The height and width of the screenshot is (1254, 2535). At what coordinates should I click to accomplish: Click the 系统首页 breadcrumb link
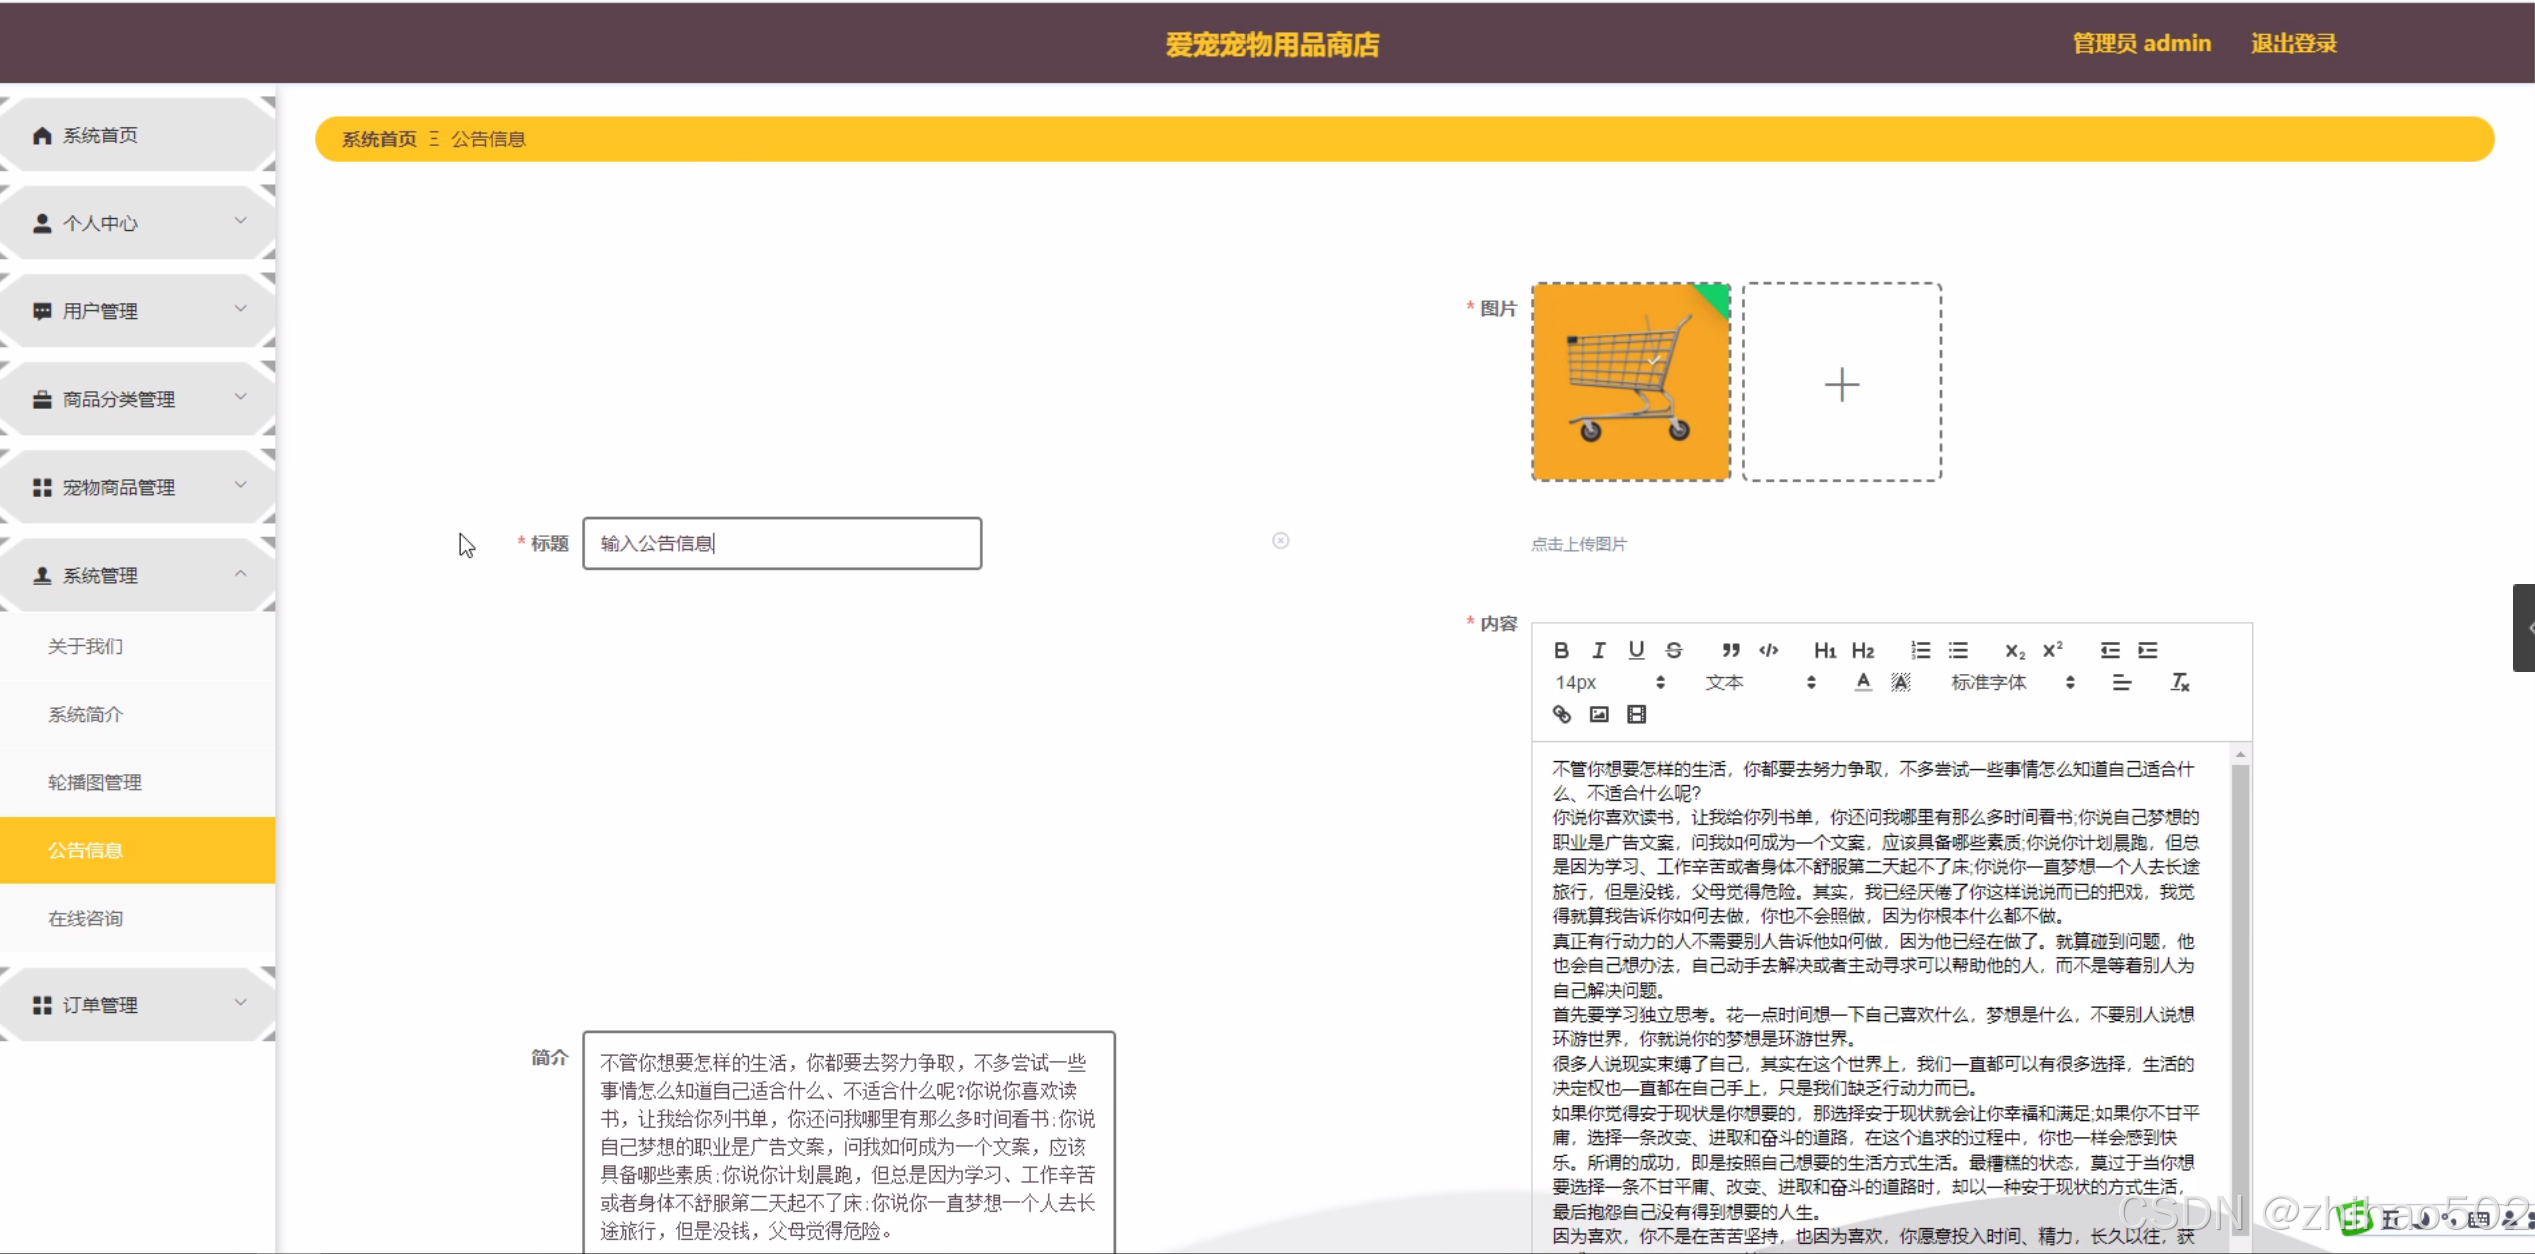[x=379, y=139]
